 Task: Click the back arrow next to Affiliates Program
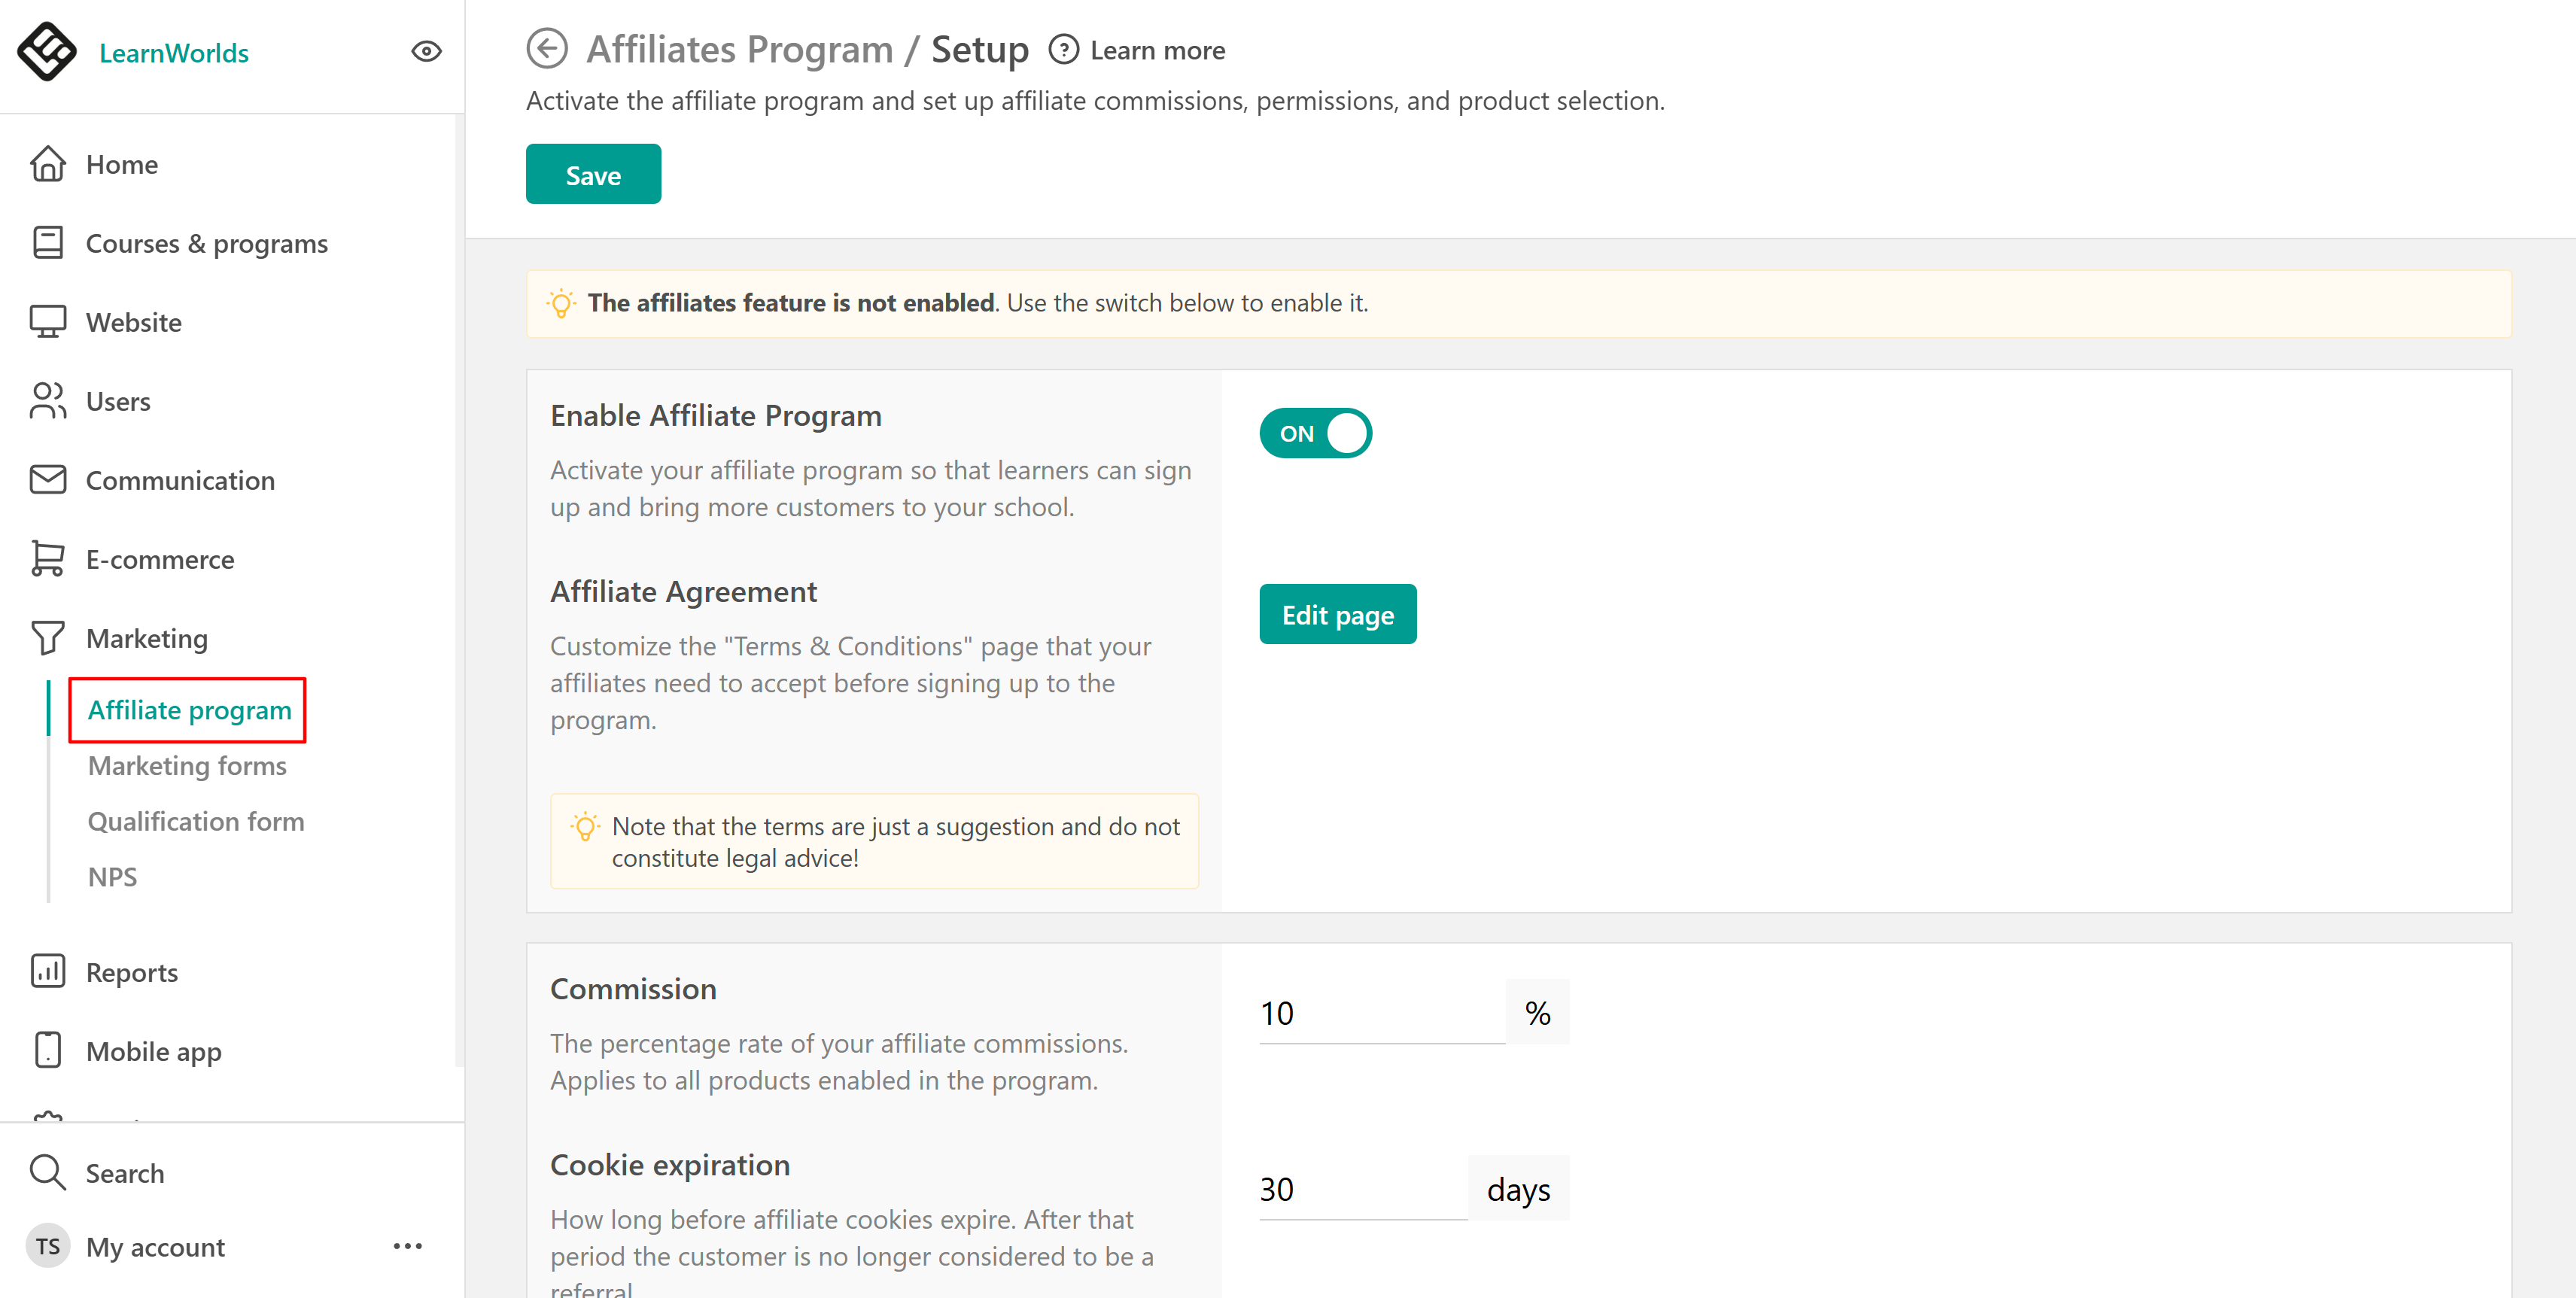(547, 49)
